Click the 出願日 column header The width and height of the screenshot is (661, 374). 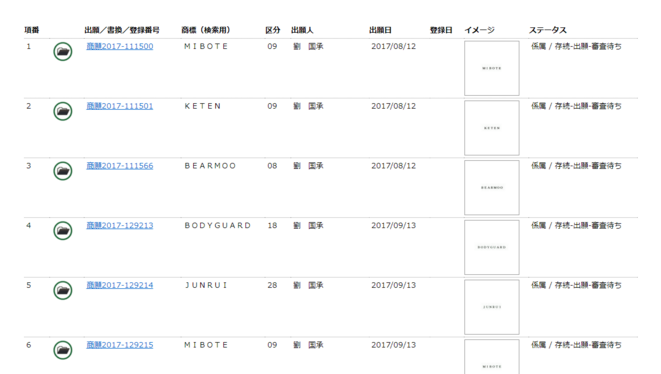[380, 30]
